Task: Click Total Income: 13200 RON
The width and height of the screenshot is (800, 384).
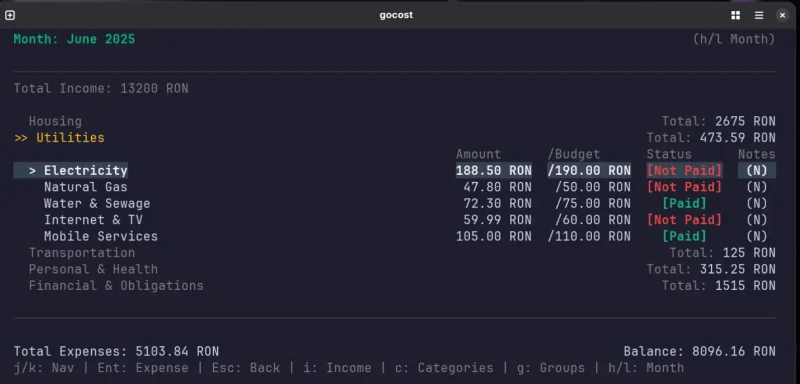Action: point(101,89)
